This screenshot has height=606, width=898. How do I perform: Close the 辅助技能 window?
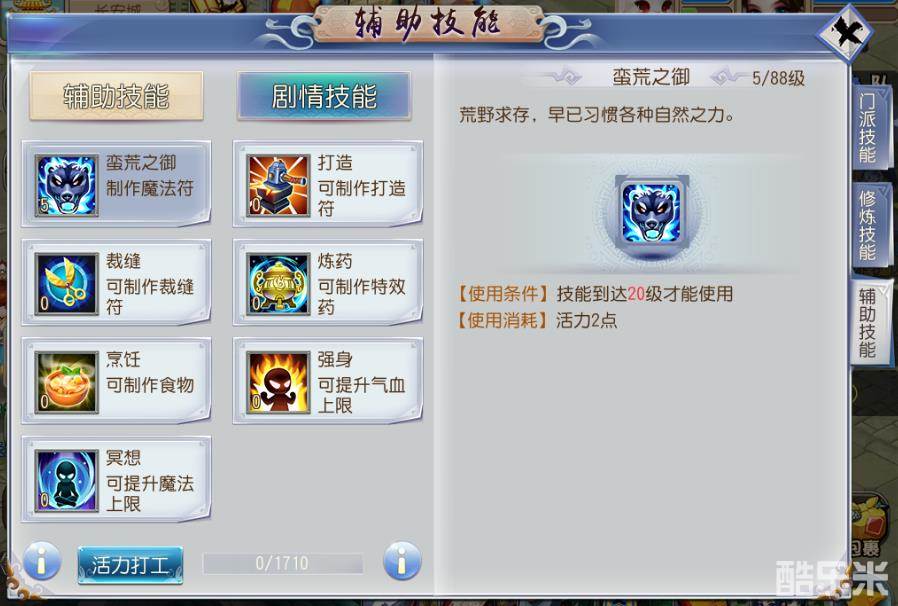point(845,33)
